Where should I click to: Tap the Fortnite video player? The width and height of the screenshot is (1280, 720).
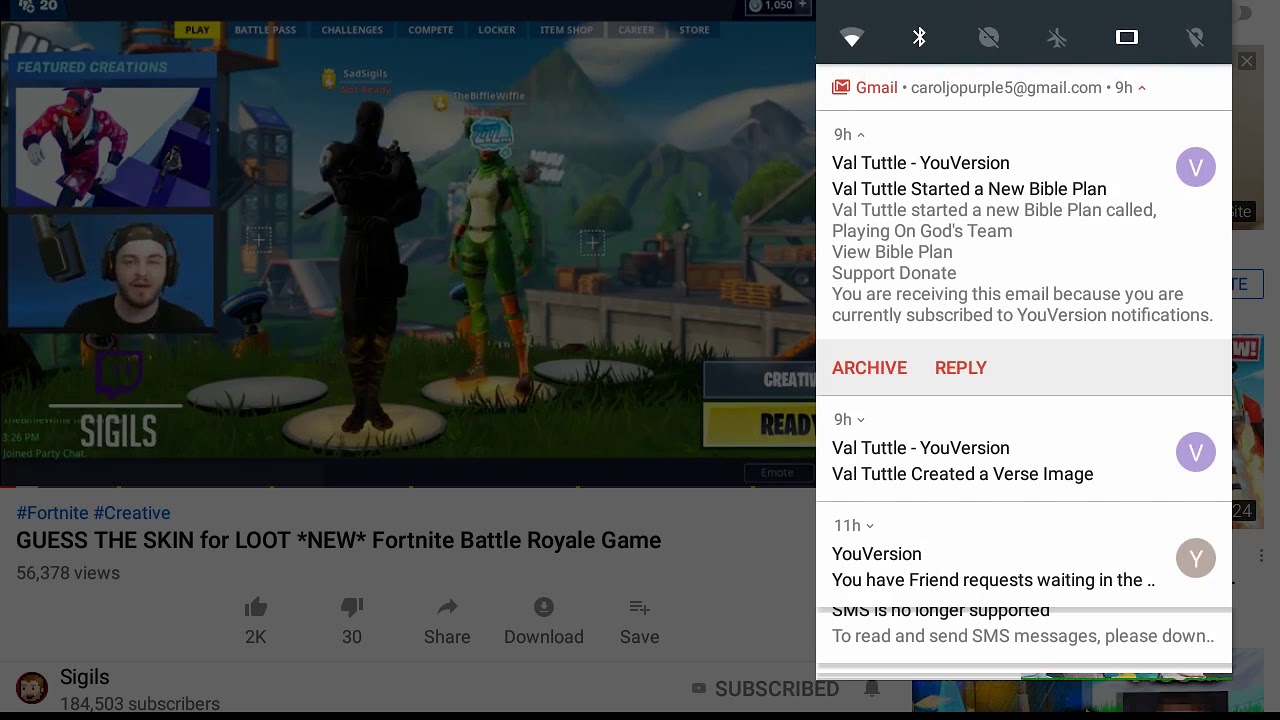pos(408,244)
